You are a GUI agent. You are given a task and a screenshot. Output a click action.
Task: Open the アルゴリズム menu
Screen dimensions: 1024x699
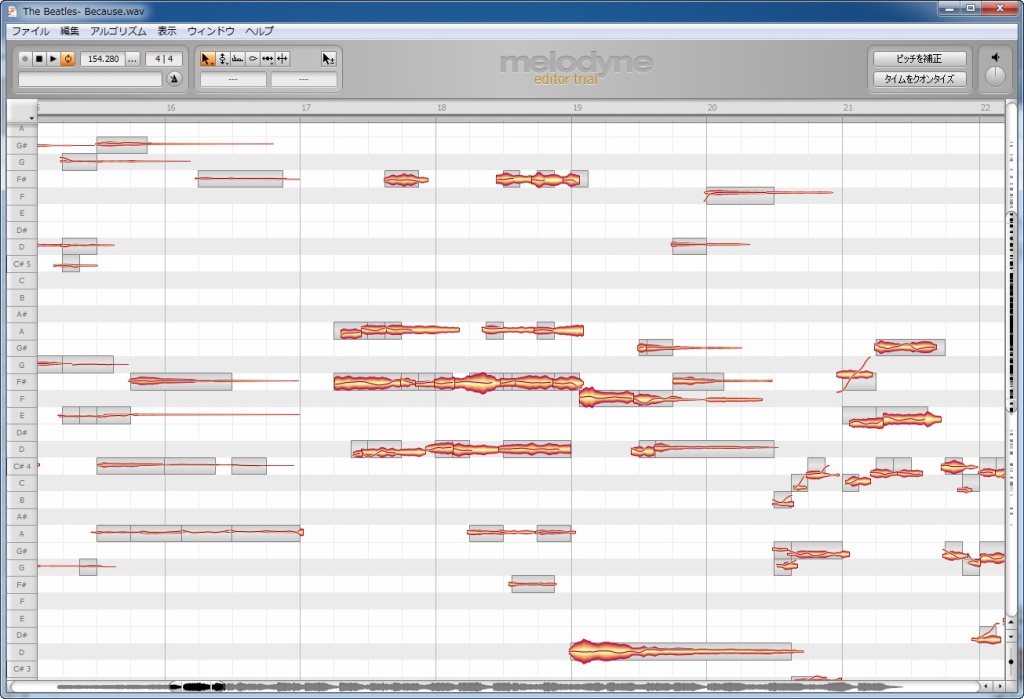coord(118,31)
